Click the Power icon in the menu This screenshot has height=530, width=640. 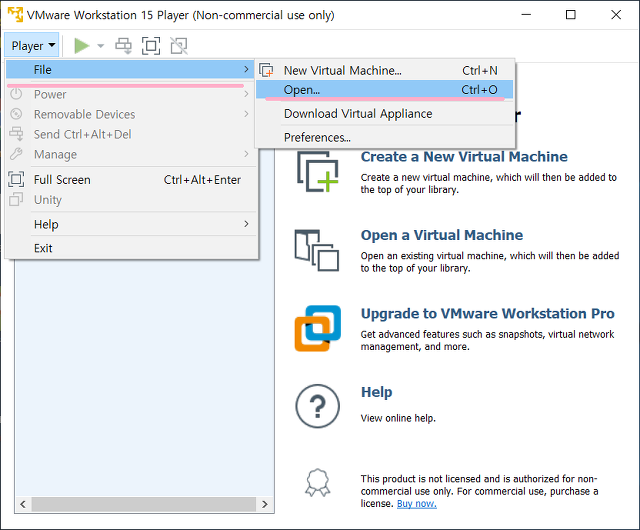(x=16, y=94)
